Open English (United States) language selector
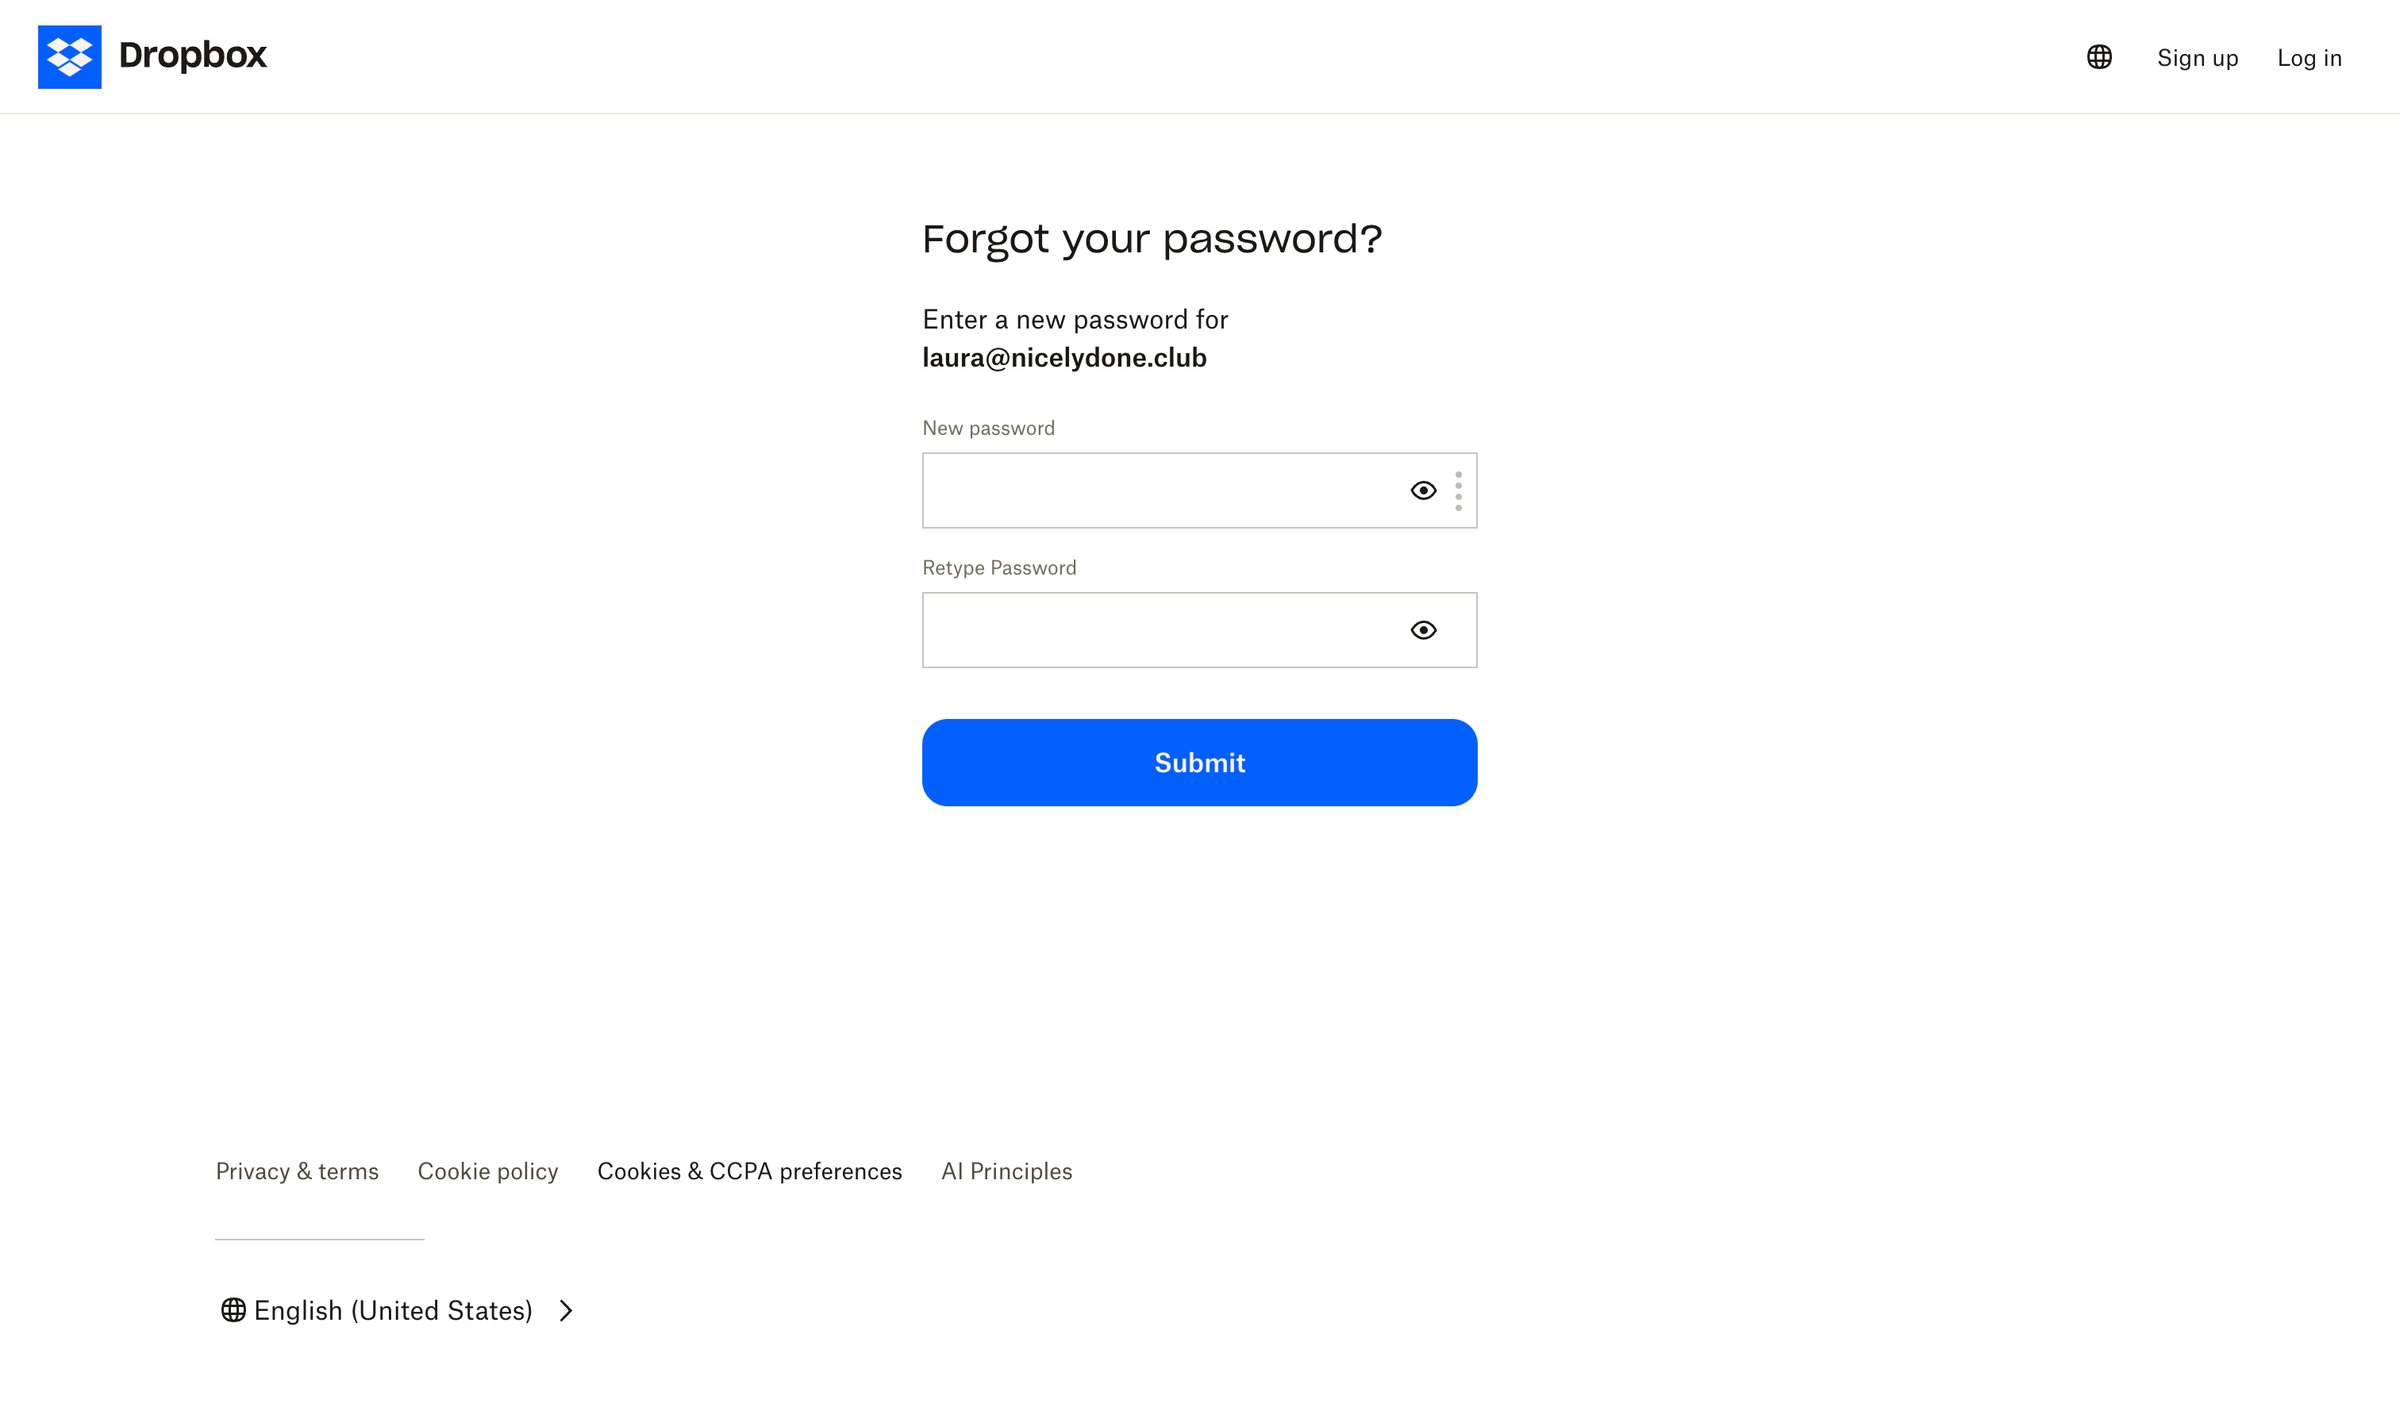This screenshot has width=2400, height=1411. [x=394, y=1310]
